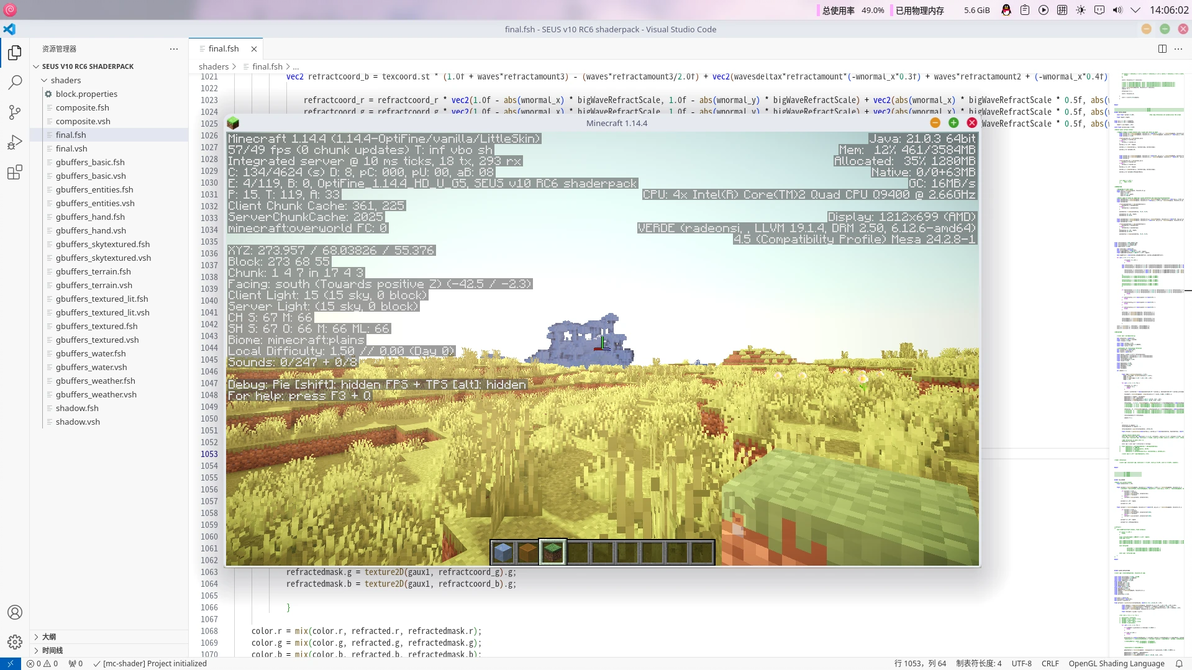Open the Extensions view
The image size is (1192, 670).
tap(14, 173)
